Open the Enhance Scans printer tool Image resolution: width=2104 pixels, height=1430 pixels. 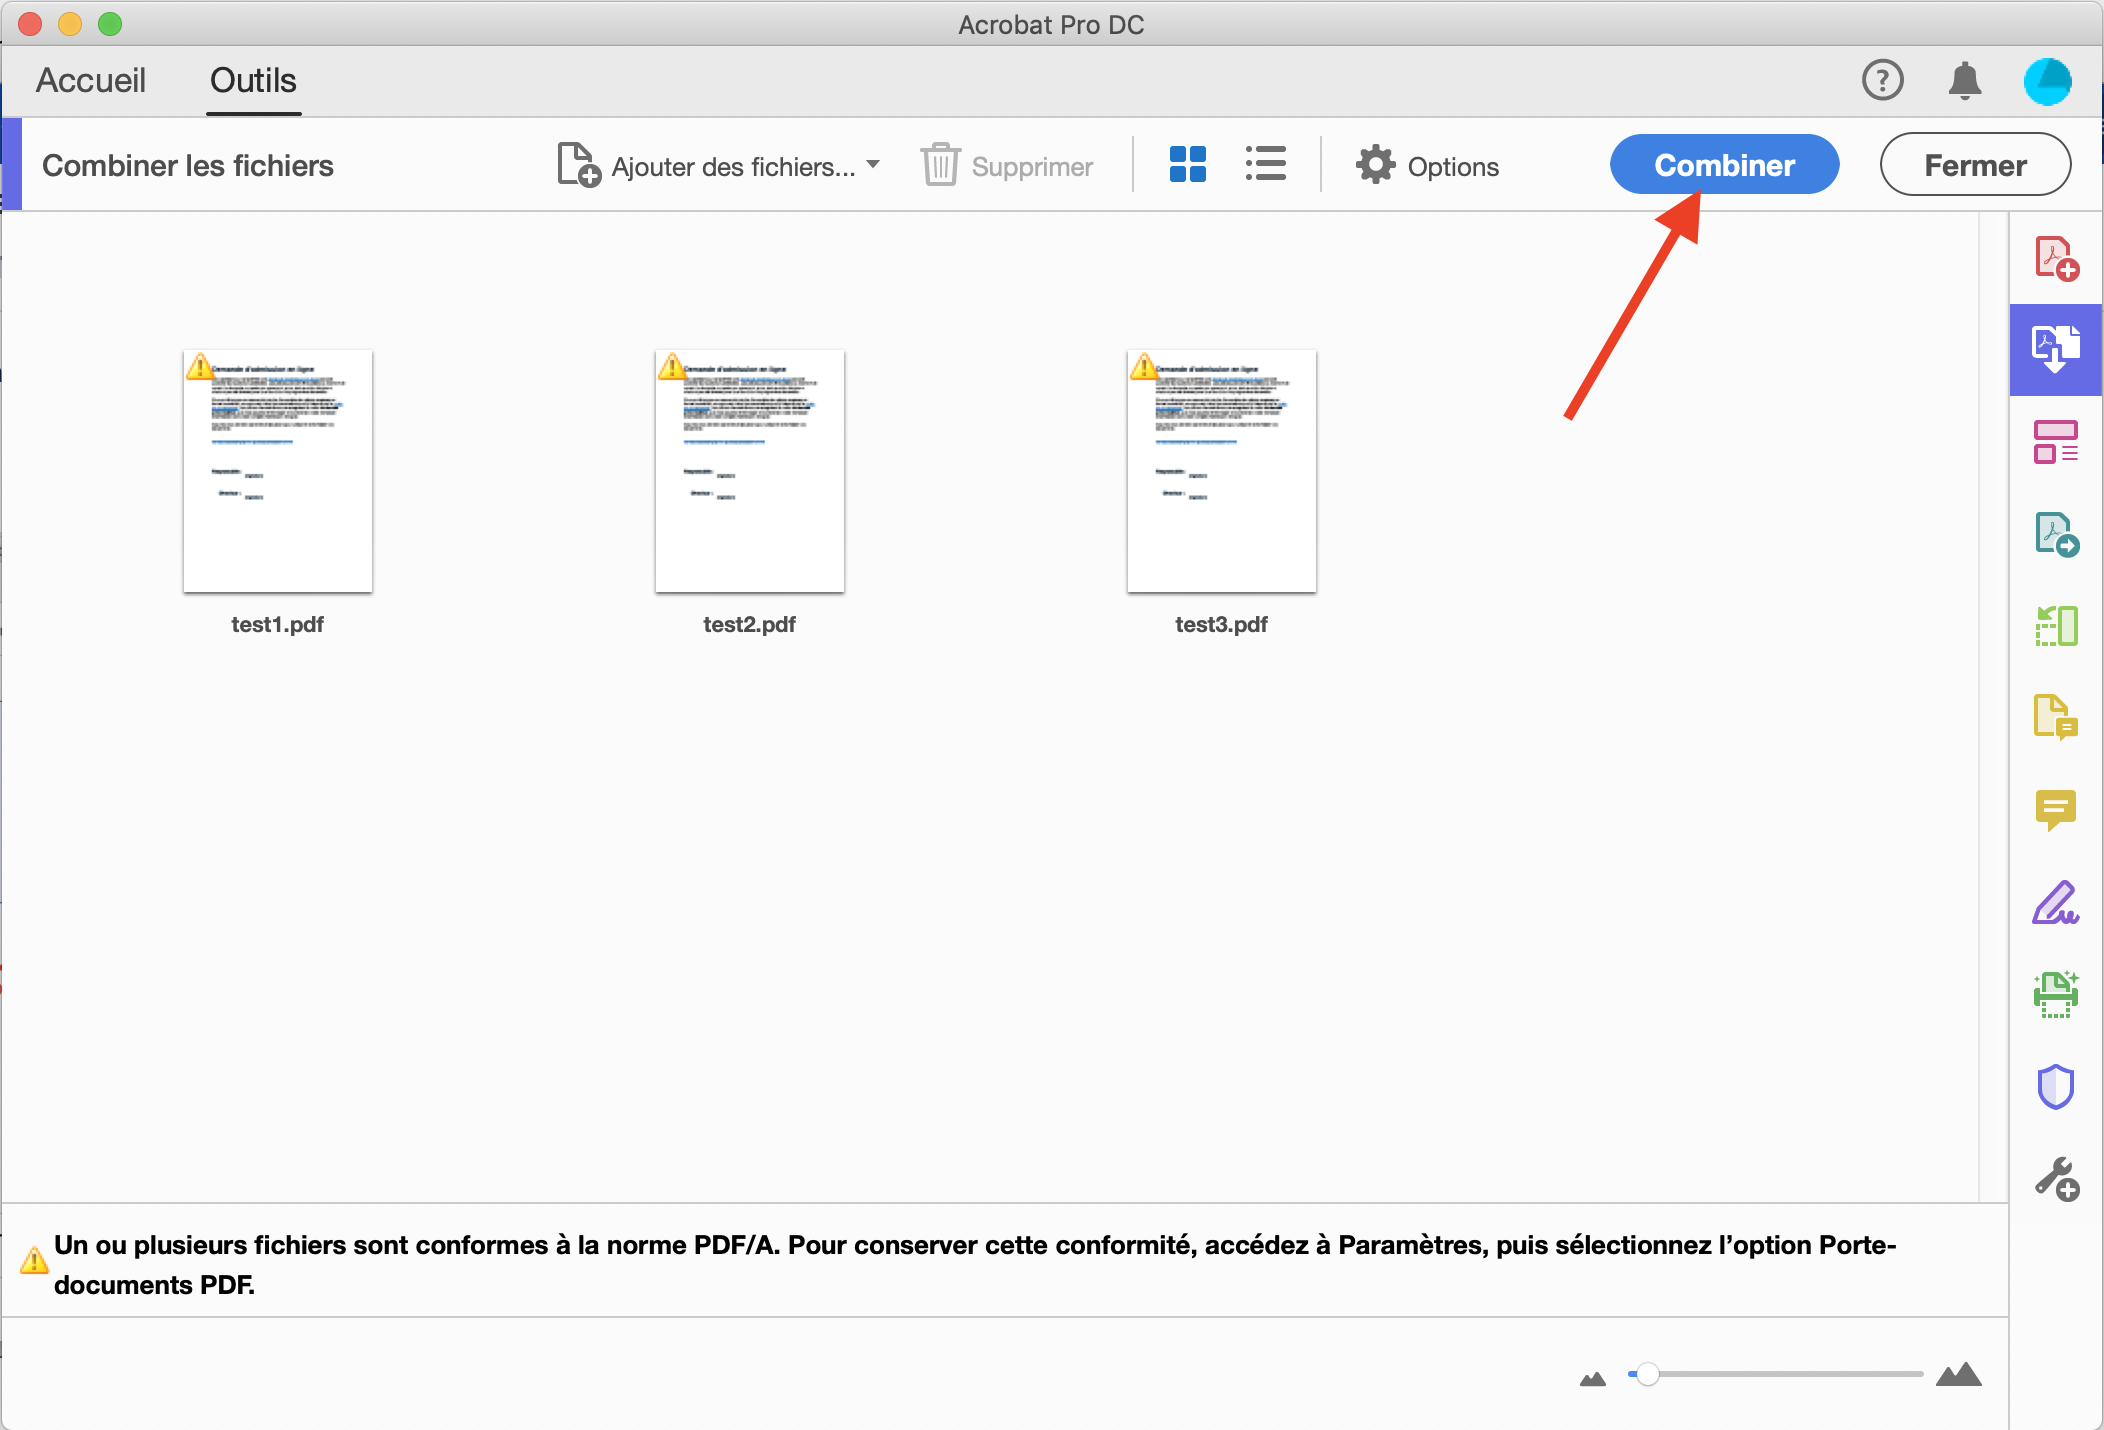(2056, 994)
